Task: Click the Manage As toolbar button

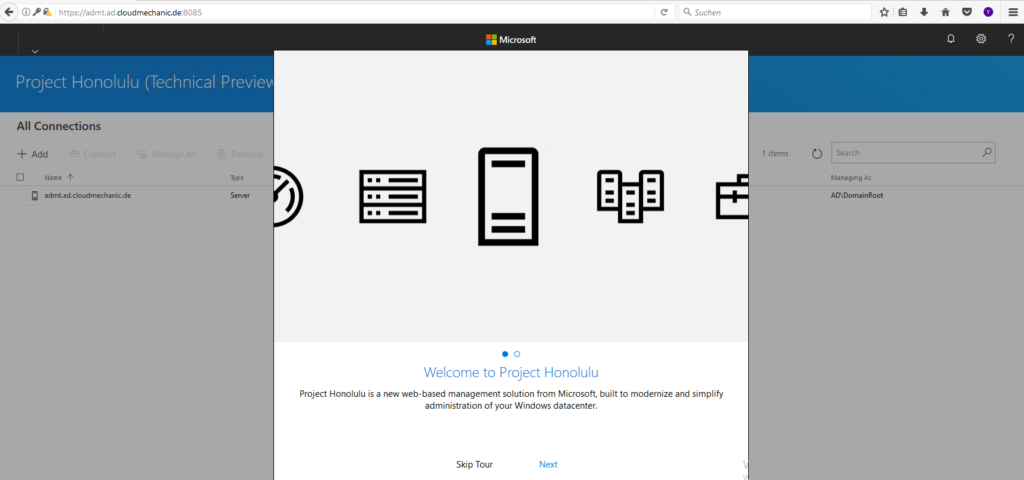Action: pyautogui.click(x=166, y=154)
